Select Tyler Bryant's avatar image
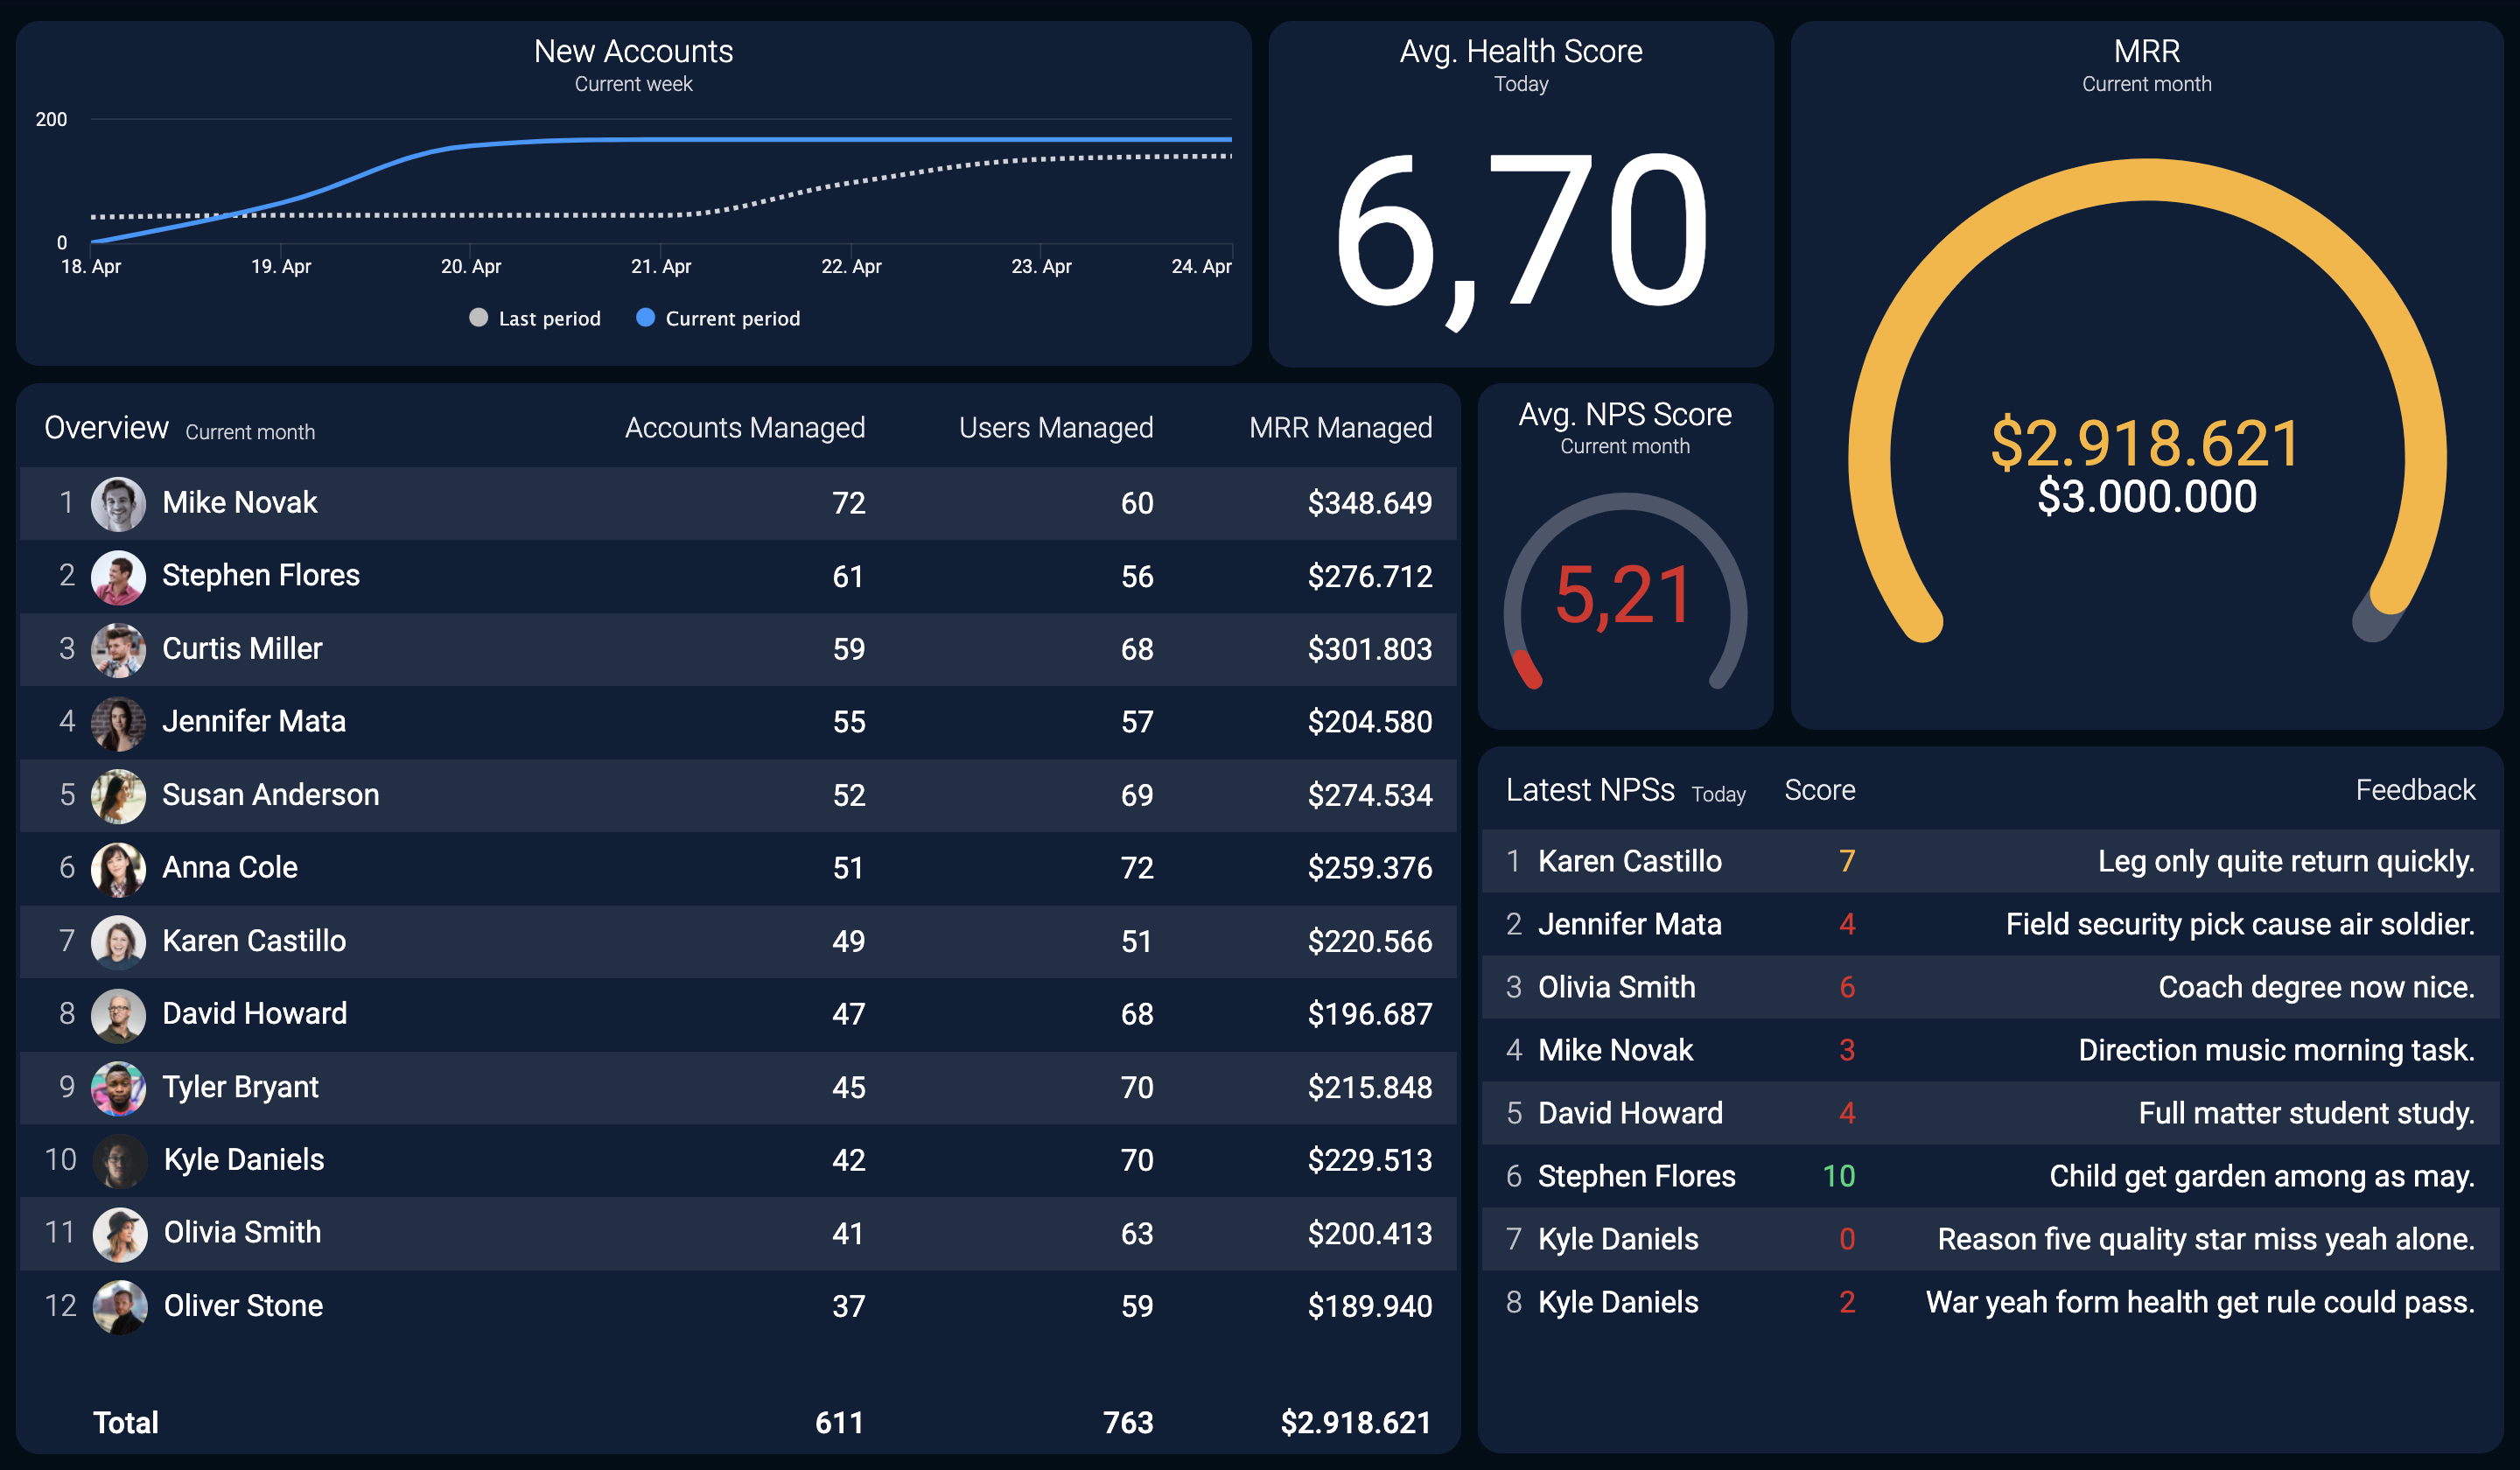The image size is (2520, 1470). [118, 1087]
